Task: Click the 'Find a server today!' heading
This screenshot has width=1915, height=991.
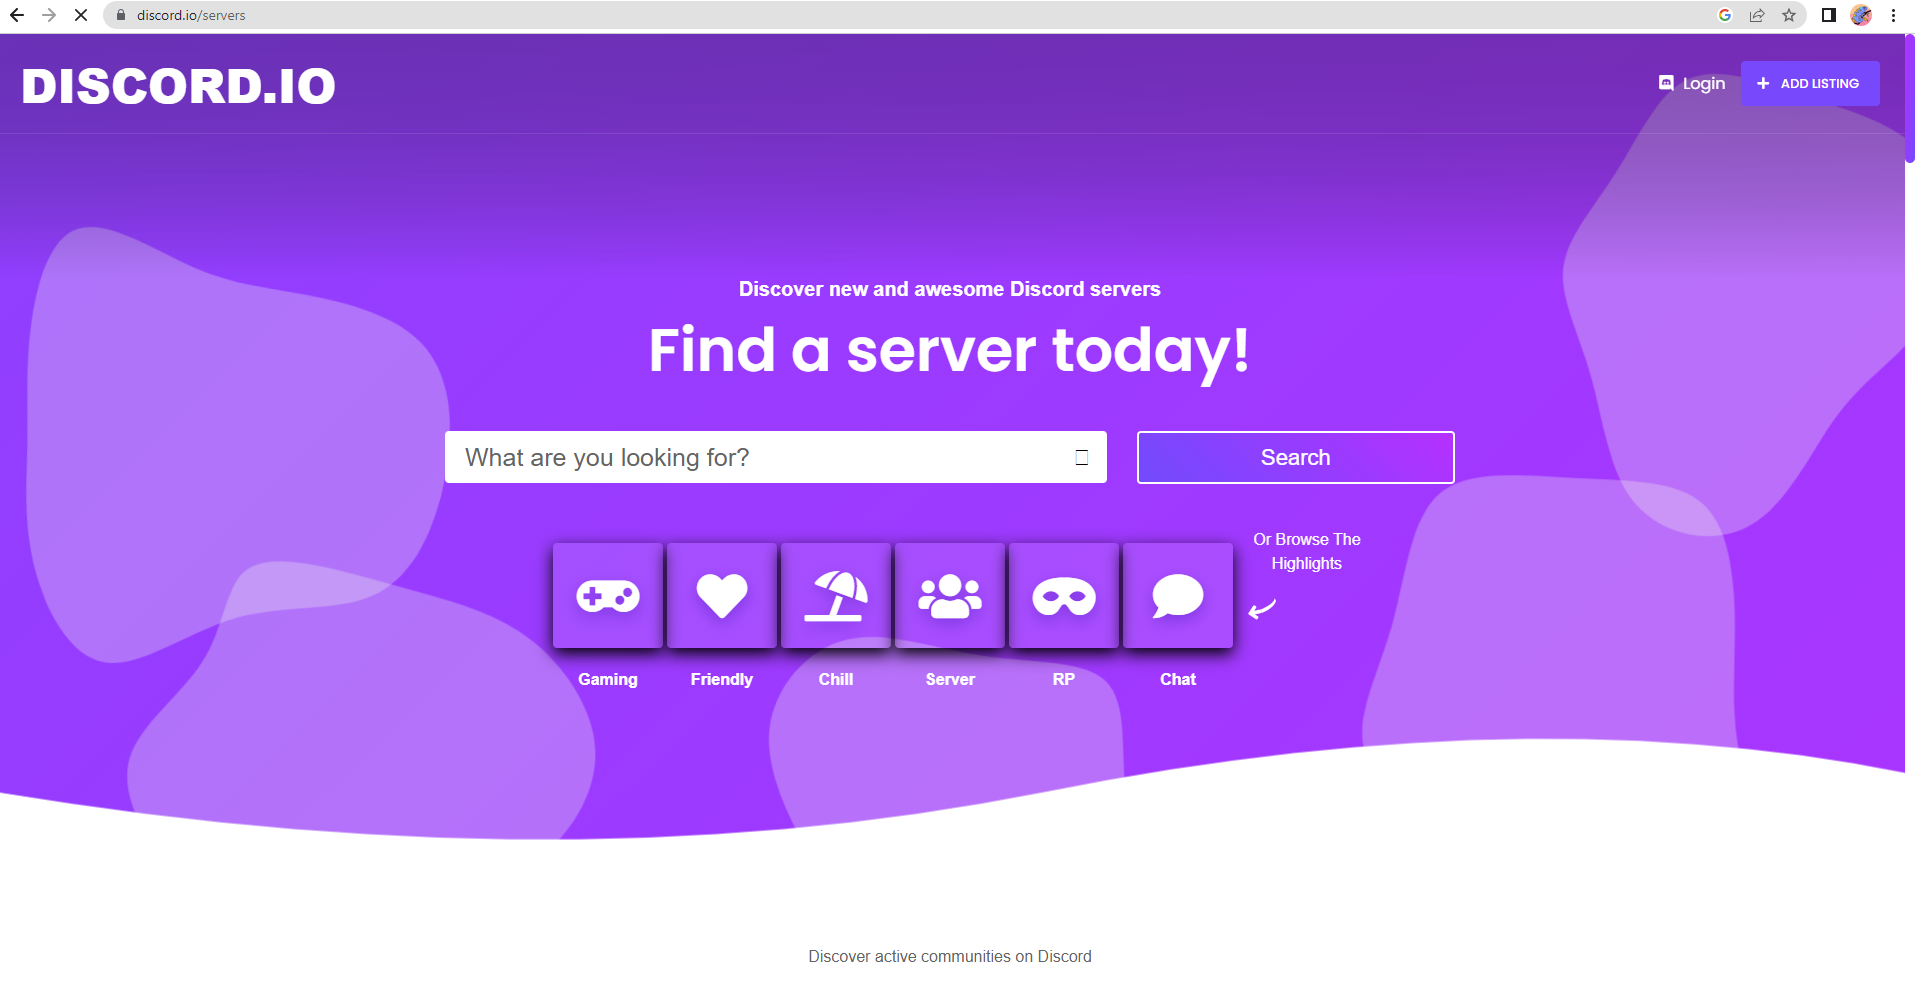Action: [950, 351]
